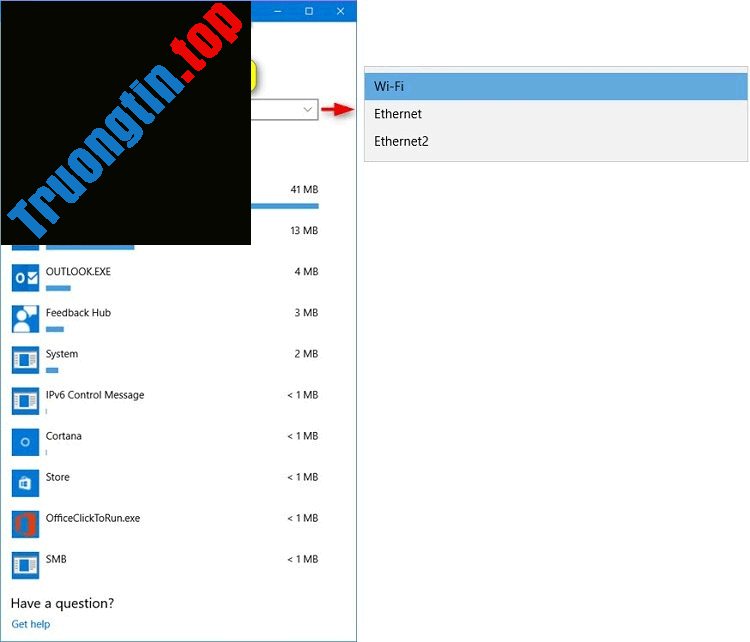Click the Cortana circle icon
This screenshot has height=642, width=750.
pyautogui.click(x=25, y=443)
